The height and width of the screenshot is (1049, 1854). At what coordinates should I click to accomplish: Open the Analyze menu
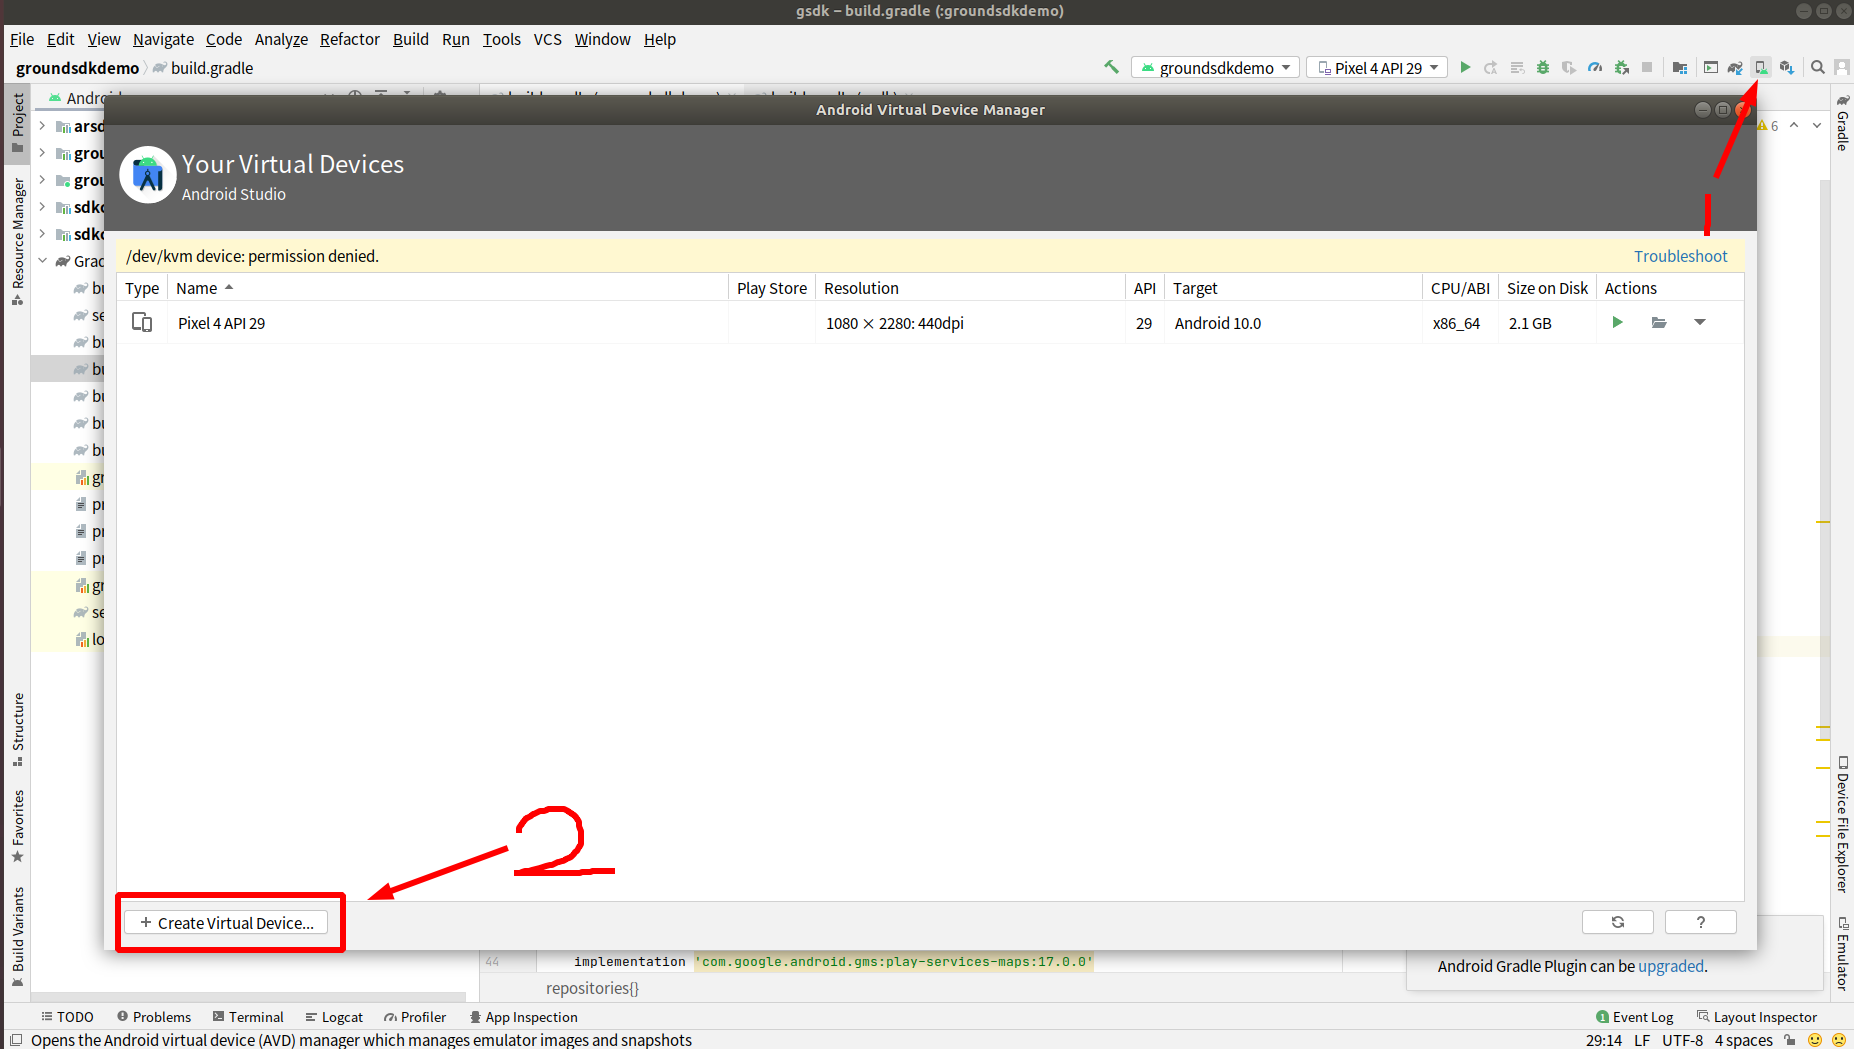(281, 39)
